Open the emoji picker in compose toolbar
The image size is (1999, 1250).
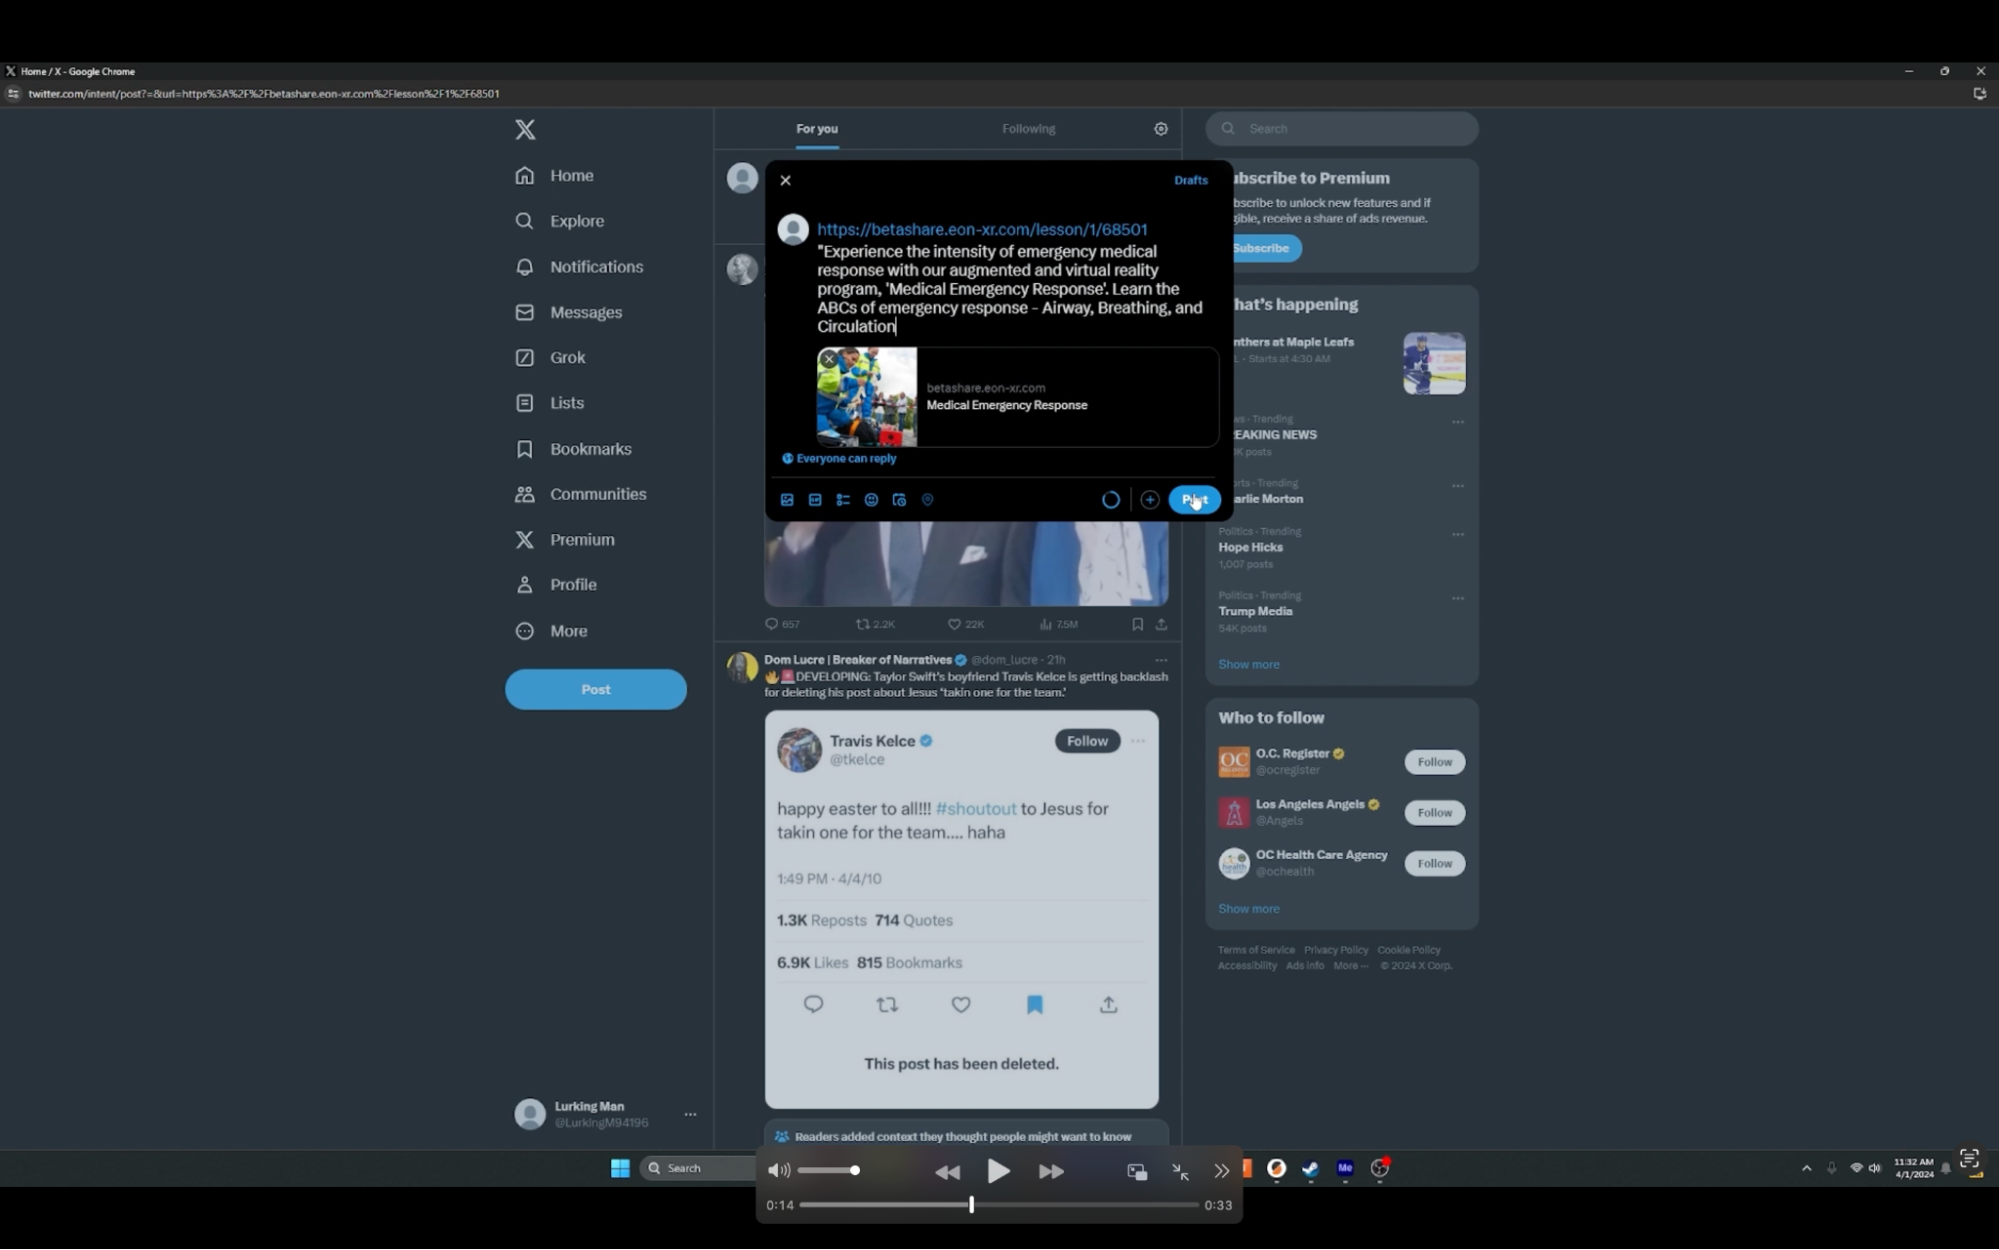[x=871, y=500]
